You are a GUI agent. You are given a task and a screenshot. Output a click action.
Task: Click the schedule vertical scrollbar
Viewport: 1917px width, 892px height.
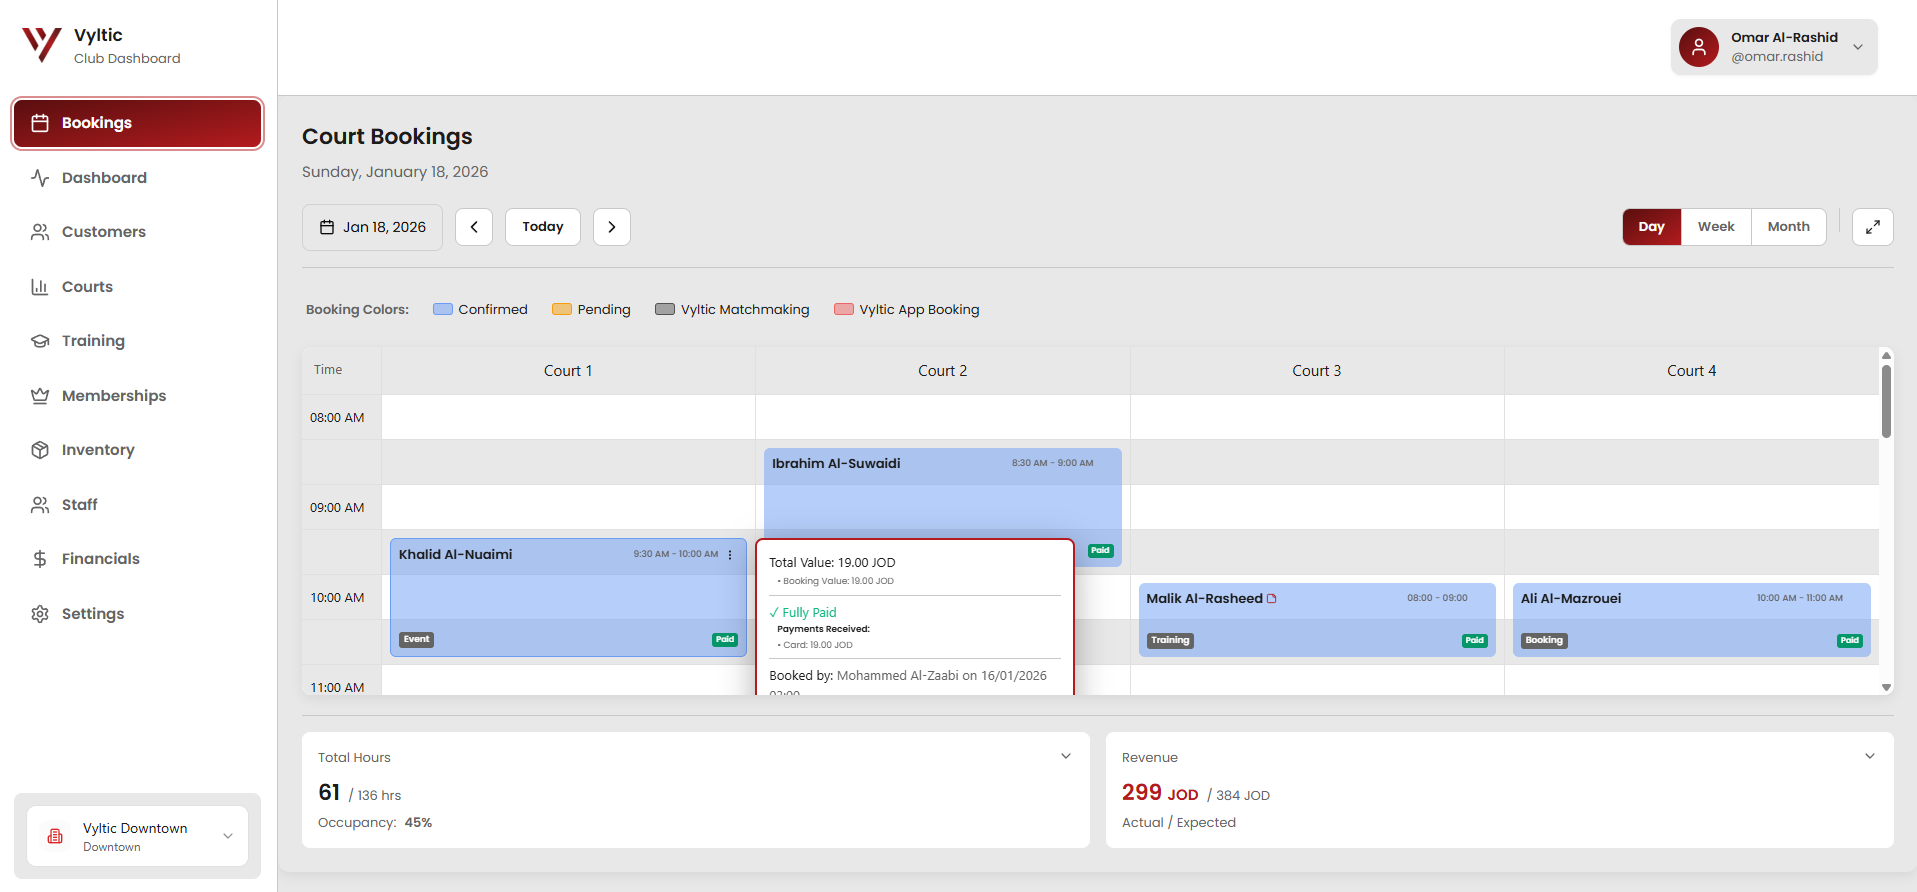pos(1886,401)
